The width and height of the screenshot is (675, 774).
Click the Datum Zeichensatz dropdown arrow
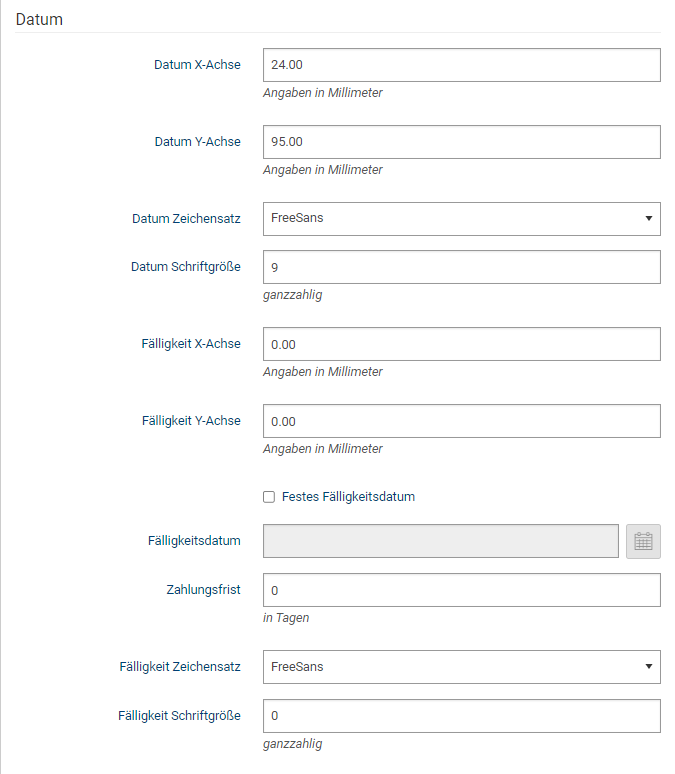tap(649, 218)
